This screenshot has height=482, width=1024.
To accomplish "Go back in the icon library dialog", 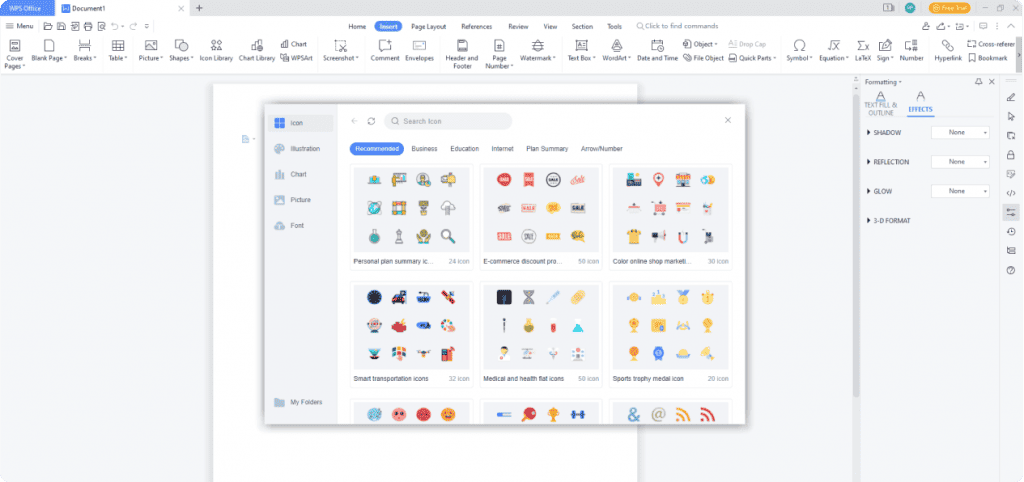I will pos(355,121).
